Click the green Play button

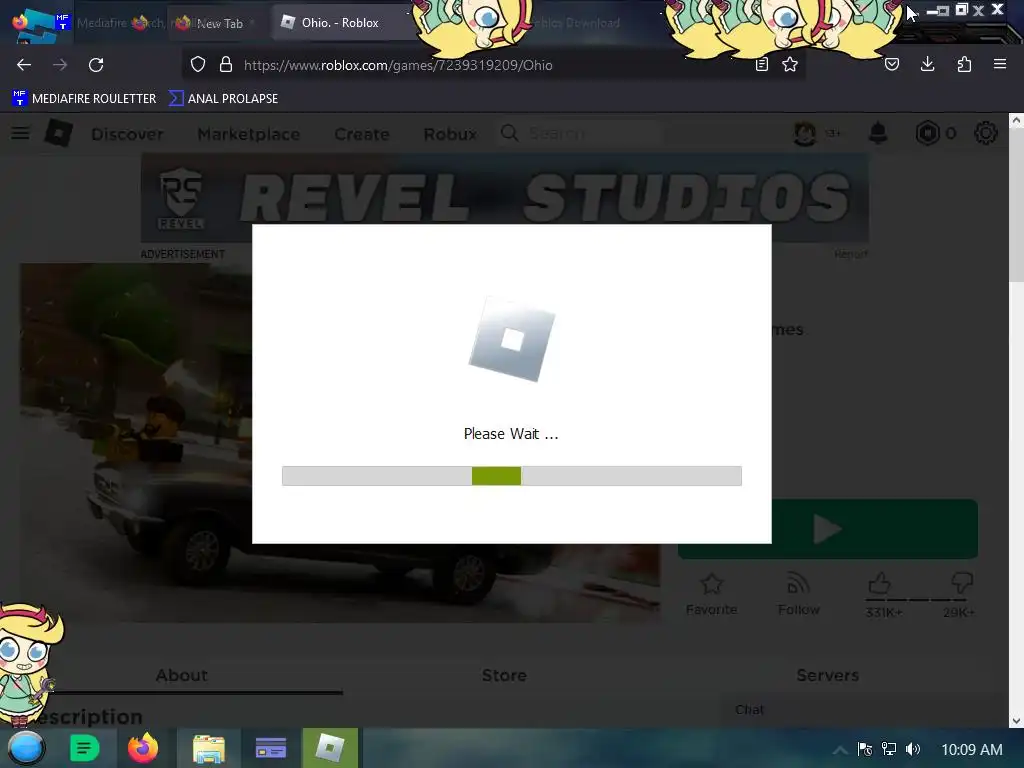[827, 529]
